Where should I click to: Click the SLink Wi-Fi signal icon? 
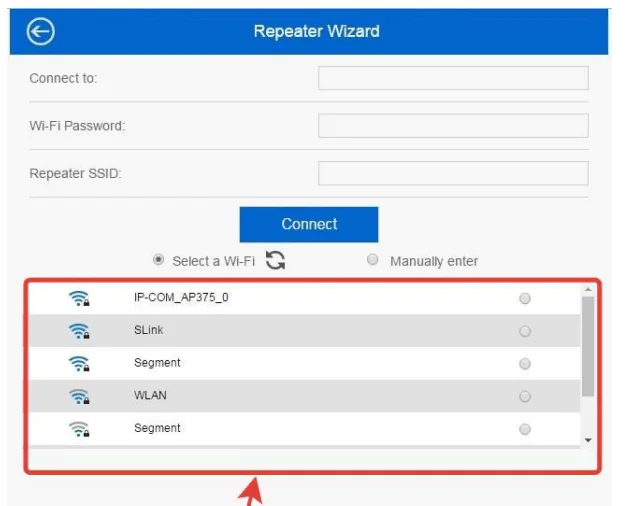79,331
